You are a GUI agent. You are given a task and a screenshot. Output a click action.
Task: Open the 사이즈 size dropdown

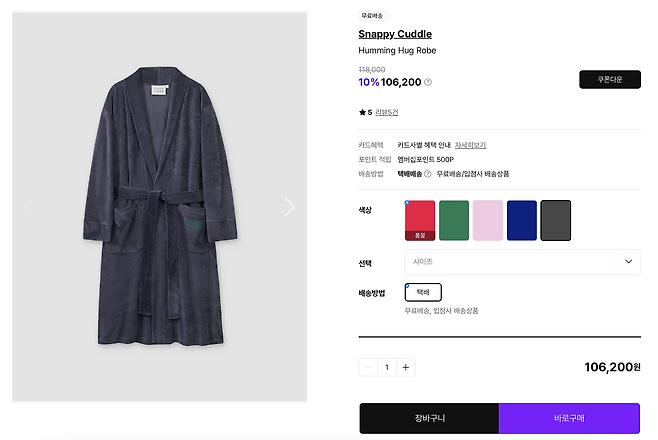tap(522, 261)
